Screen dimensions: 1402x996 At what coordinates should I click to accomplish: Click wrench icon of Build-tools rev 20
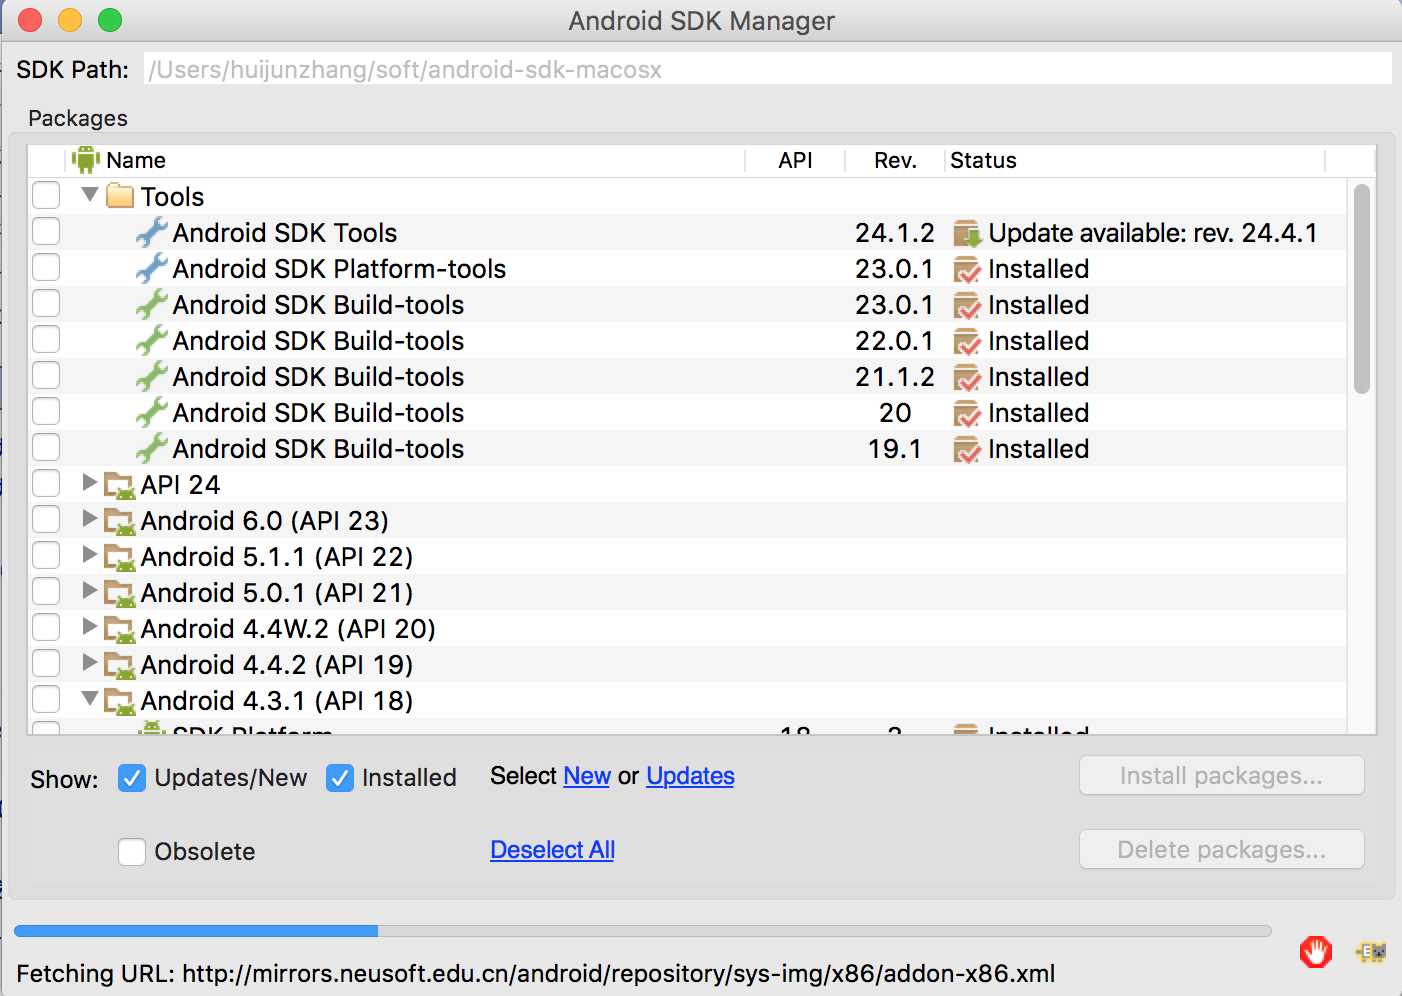tap(152, 413)
